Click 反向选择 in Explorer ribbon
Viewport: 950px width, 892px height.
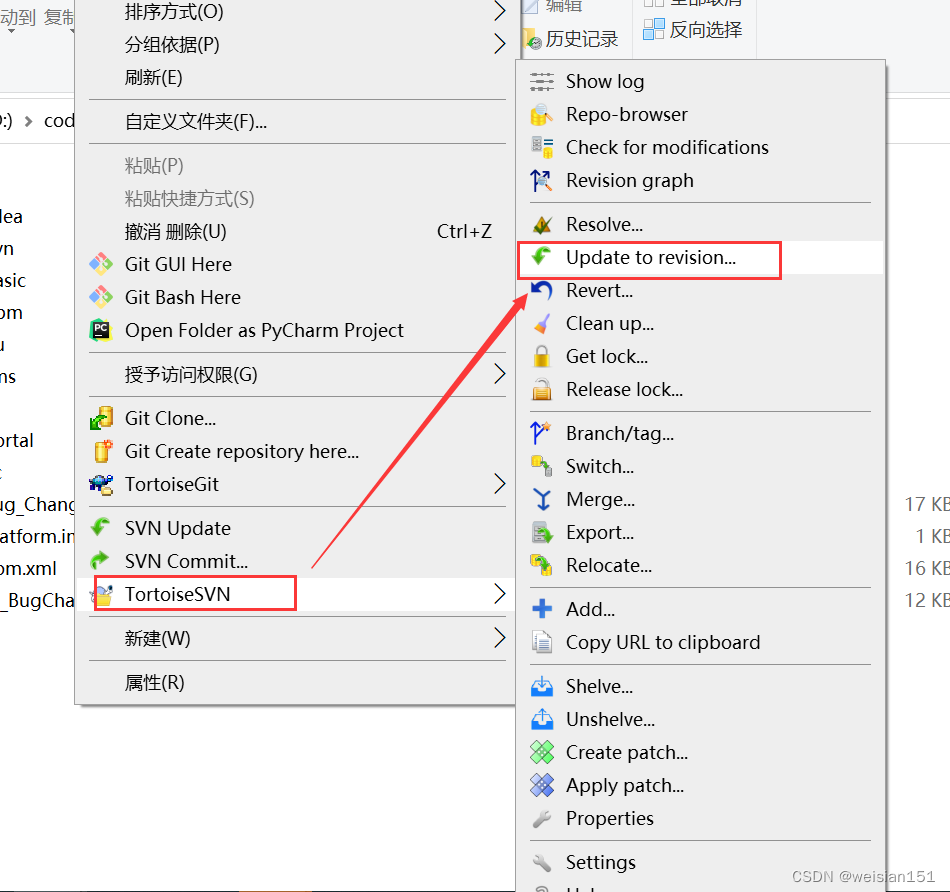693,29
